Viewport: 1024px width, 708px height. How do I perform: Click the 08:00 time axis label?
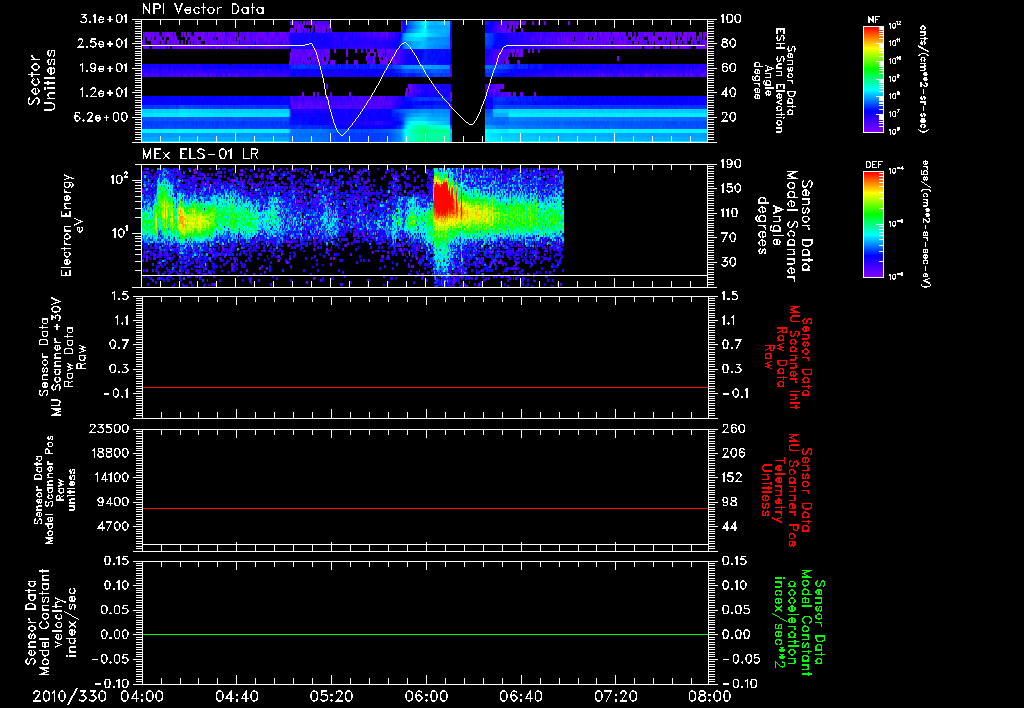[x=710, y=696]
